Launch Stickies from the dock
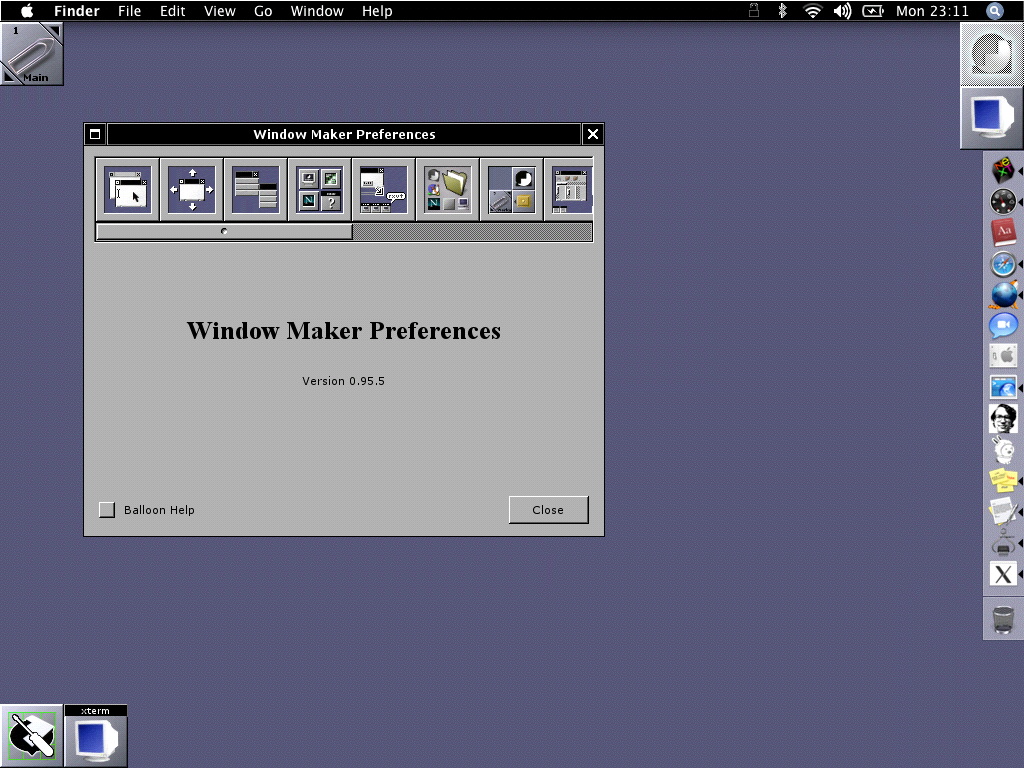The width and height of the screenshot is (1024, 768). click(1003, 480)
